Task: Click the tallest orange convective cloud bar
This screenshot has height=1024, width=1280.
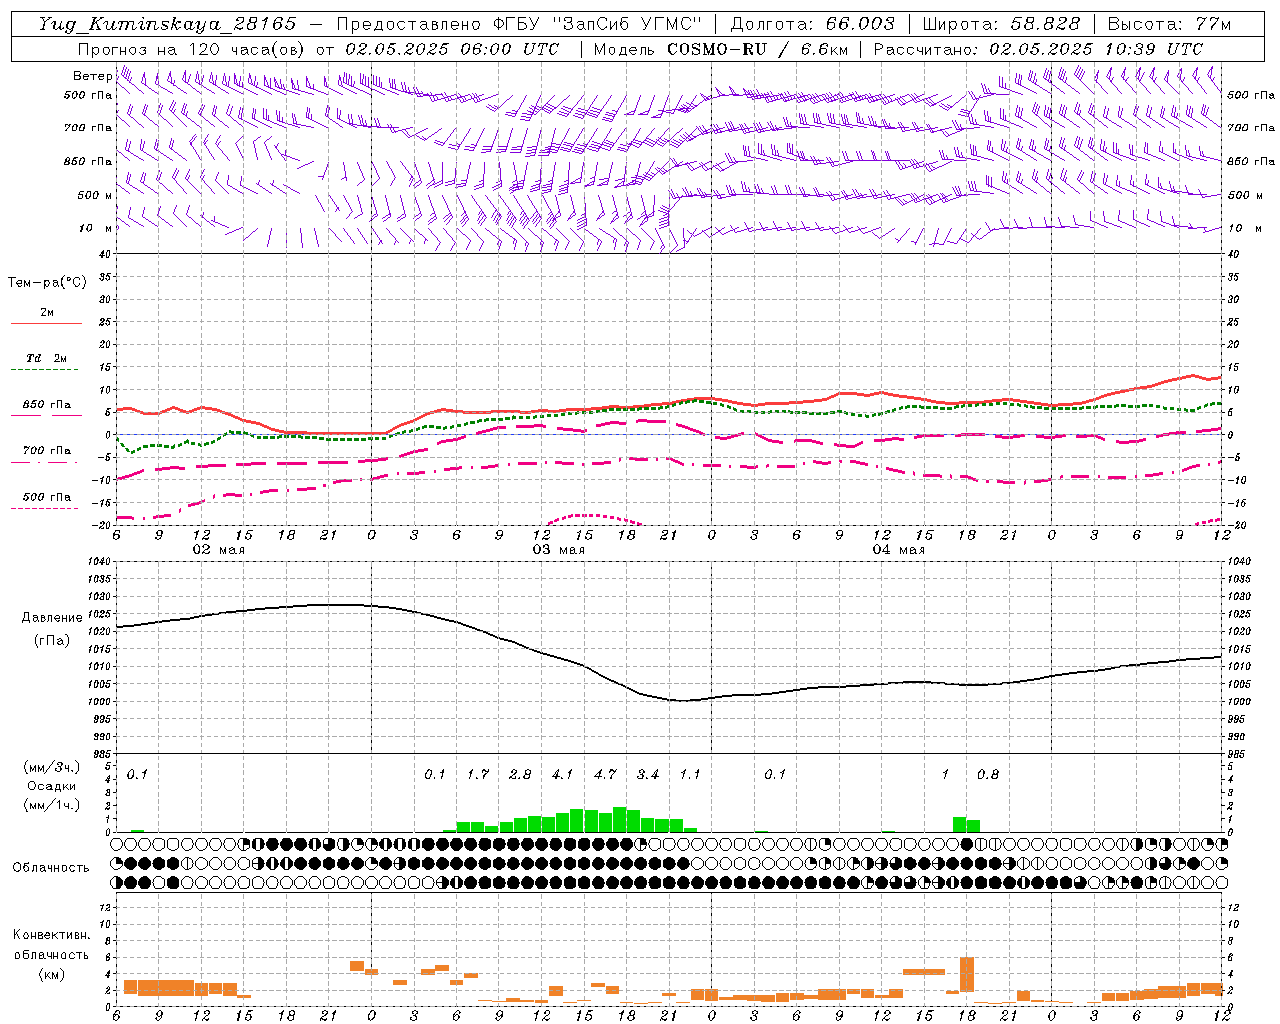Action: (x=967, y=975)
